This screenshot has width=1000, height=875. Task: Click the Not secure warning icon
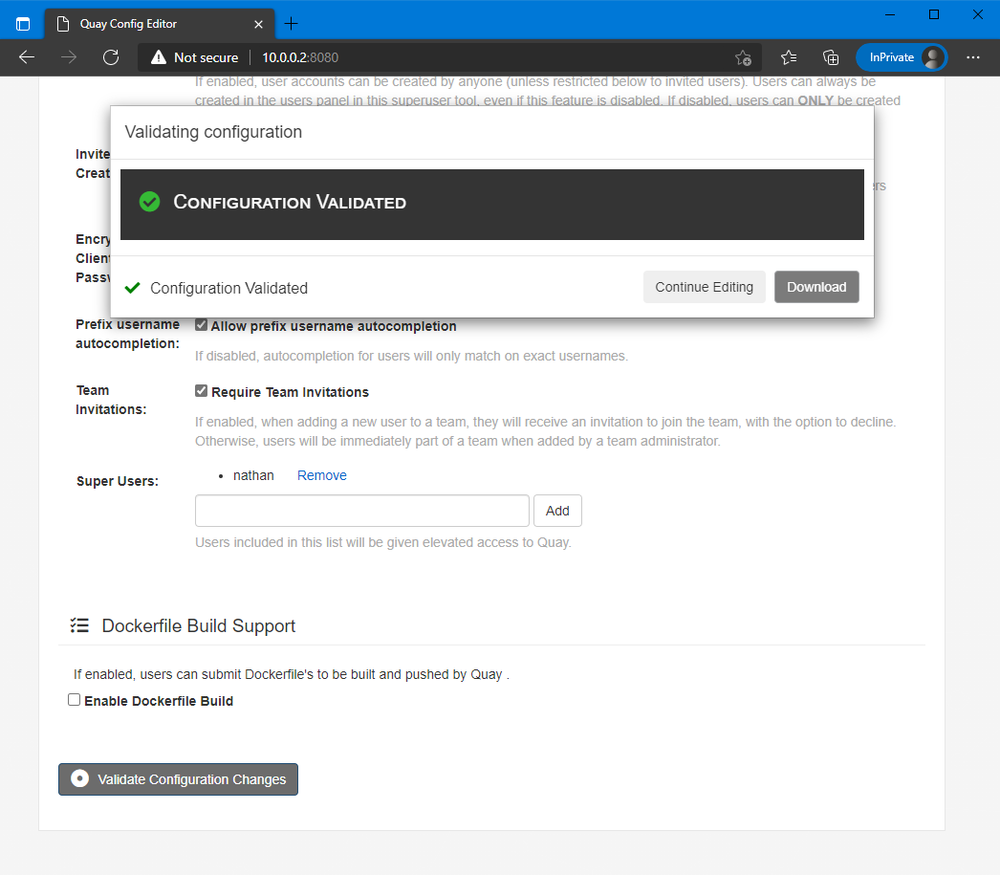(x=158, y=57)
